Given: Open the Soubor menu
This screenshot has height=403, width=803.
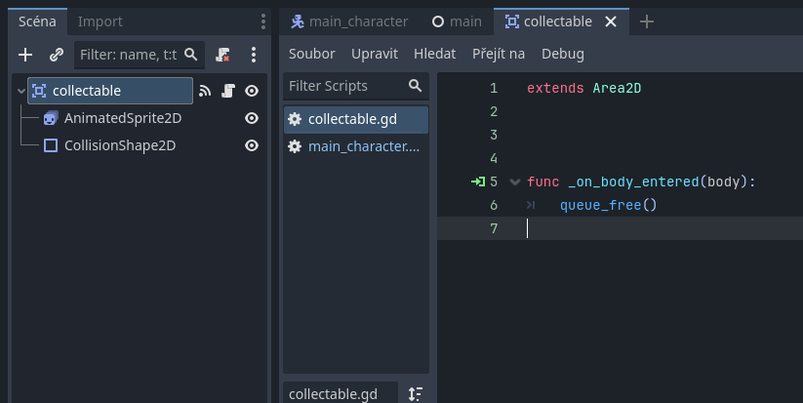Looking at the screenshot, I should click(x=312, y=54).
